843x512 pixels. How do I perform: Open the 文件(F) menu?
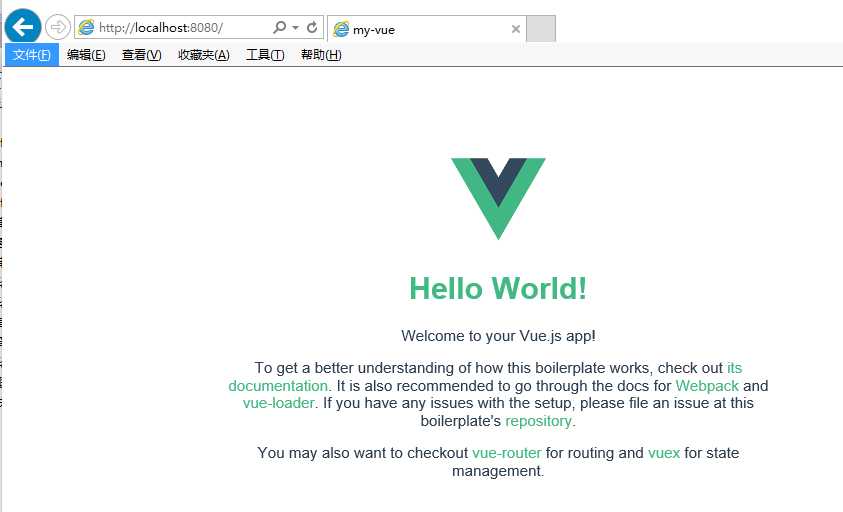32,55
